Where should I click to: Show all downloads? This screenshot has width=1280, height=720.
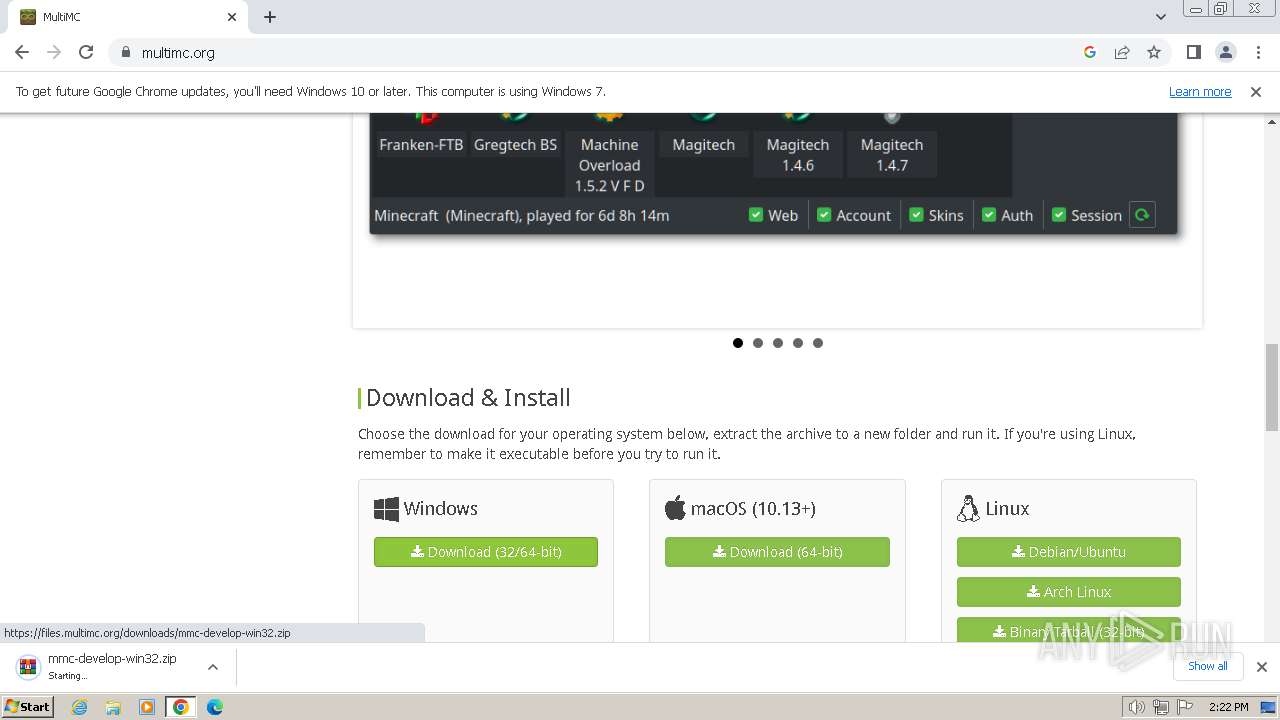point(1208,666)
